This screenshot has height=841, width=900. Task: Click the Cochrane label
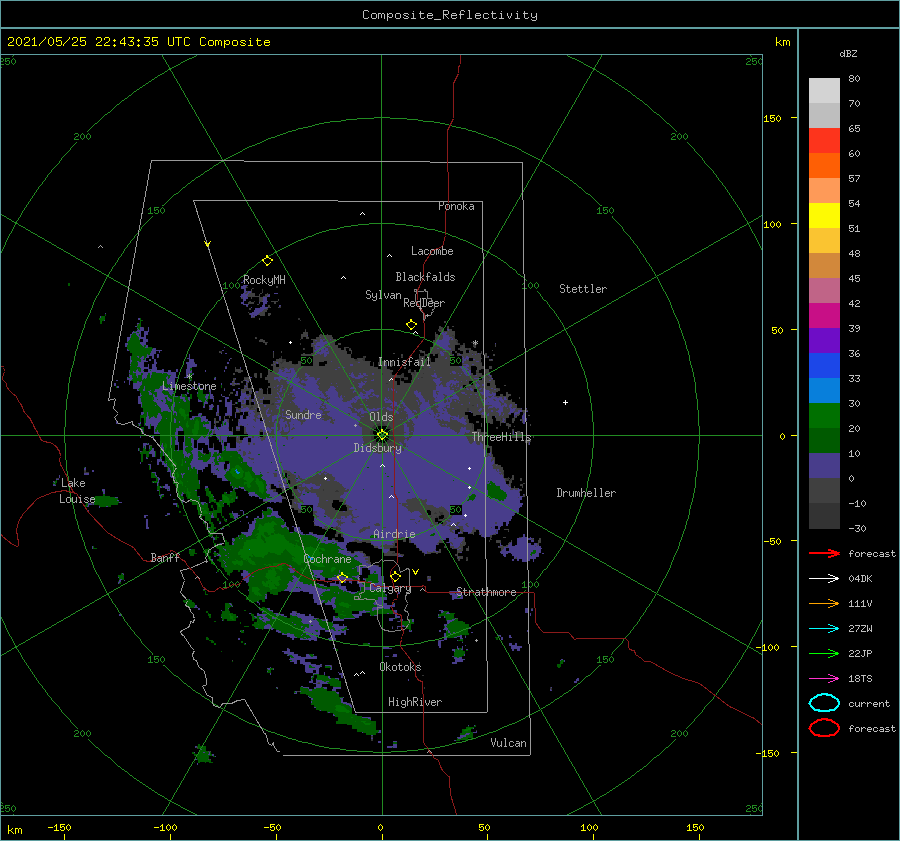327,559
